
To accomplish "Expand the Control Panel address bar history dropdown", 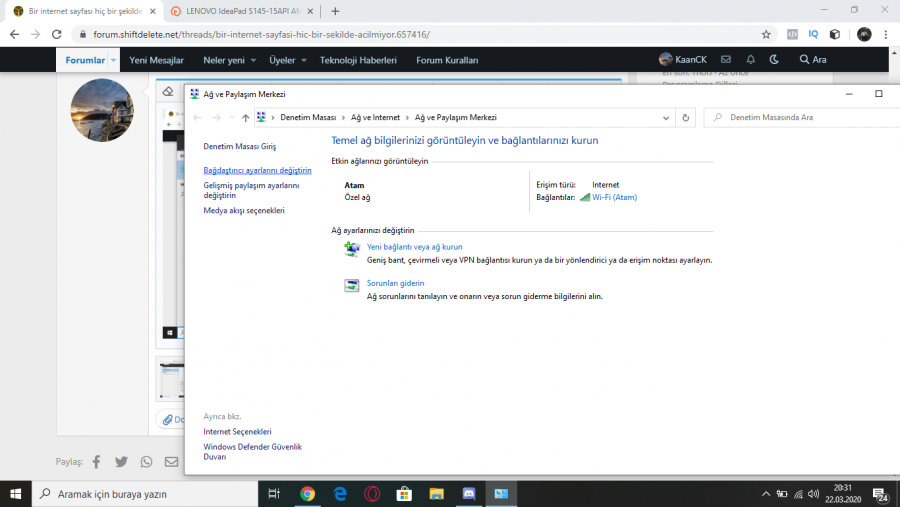I will coord(667,117).
